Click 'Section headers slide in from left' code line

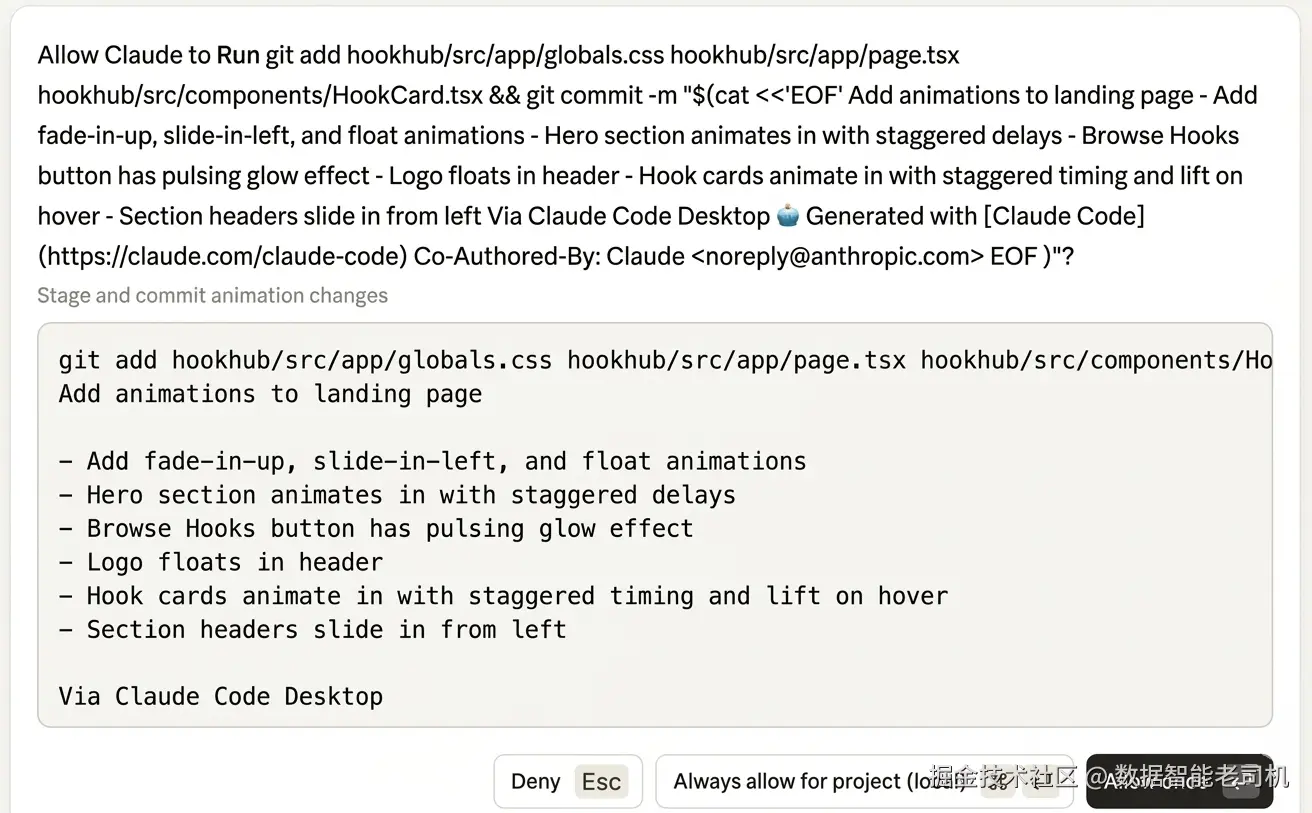click(312, 629)
